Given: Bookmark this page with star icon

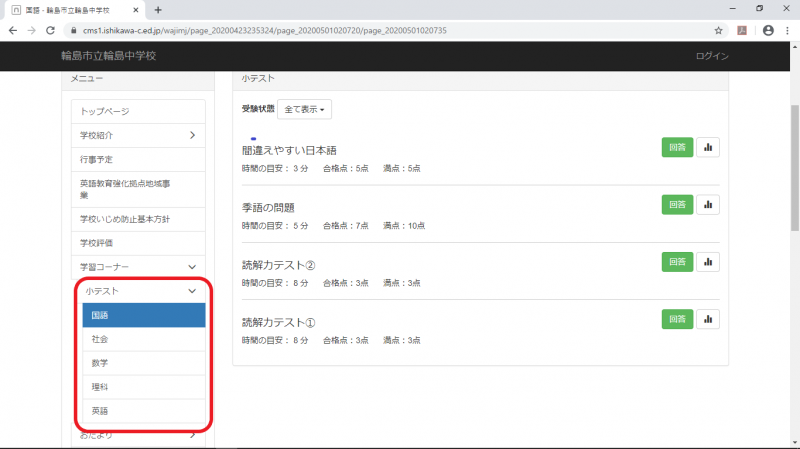Looking at the screenshot, I should tap(718, 30).
